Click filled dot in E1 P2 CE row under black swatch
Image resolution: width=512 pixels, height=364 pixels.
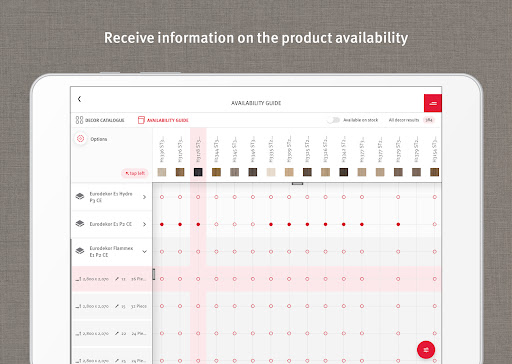coord(198,224)
